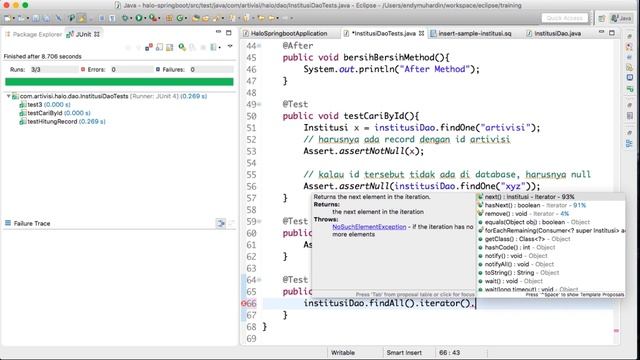The width and height of the screenshot is (640, 360).
Task: Click the Open Perspective icon beside Java
Action: [602, 18]
